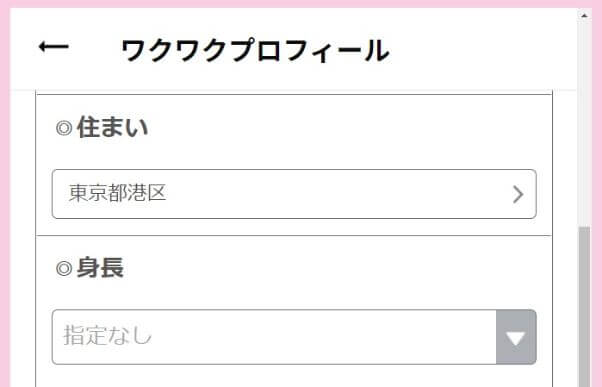The image size is (602, 387).
Task: Click the 東京都港区 text
Action: click(x=117, y=193)
